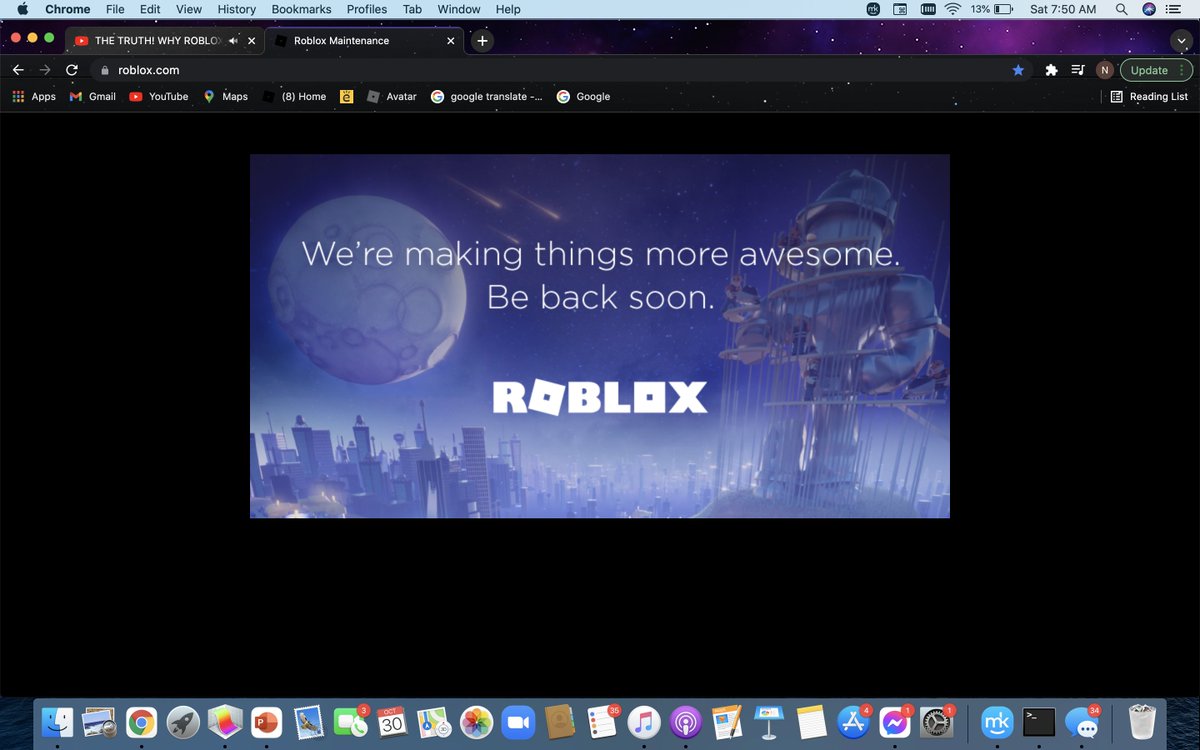Viewport: 1200px width, 750px height.
Task: Open the YouTube bookmark
Action: click(159, 97)
